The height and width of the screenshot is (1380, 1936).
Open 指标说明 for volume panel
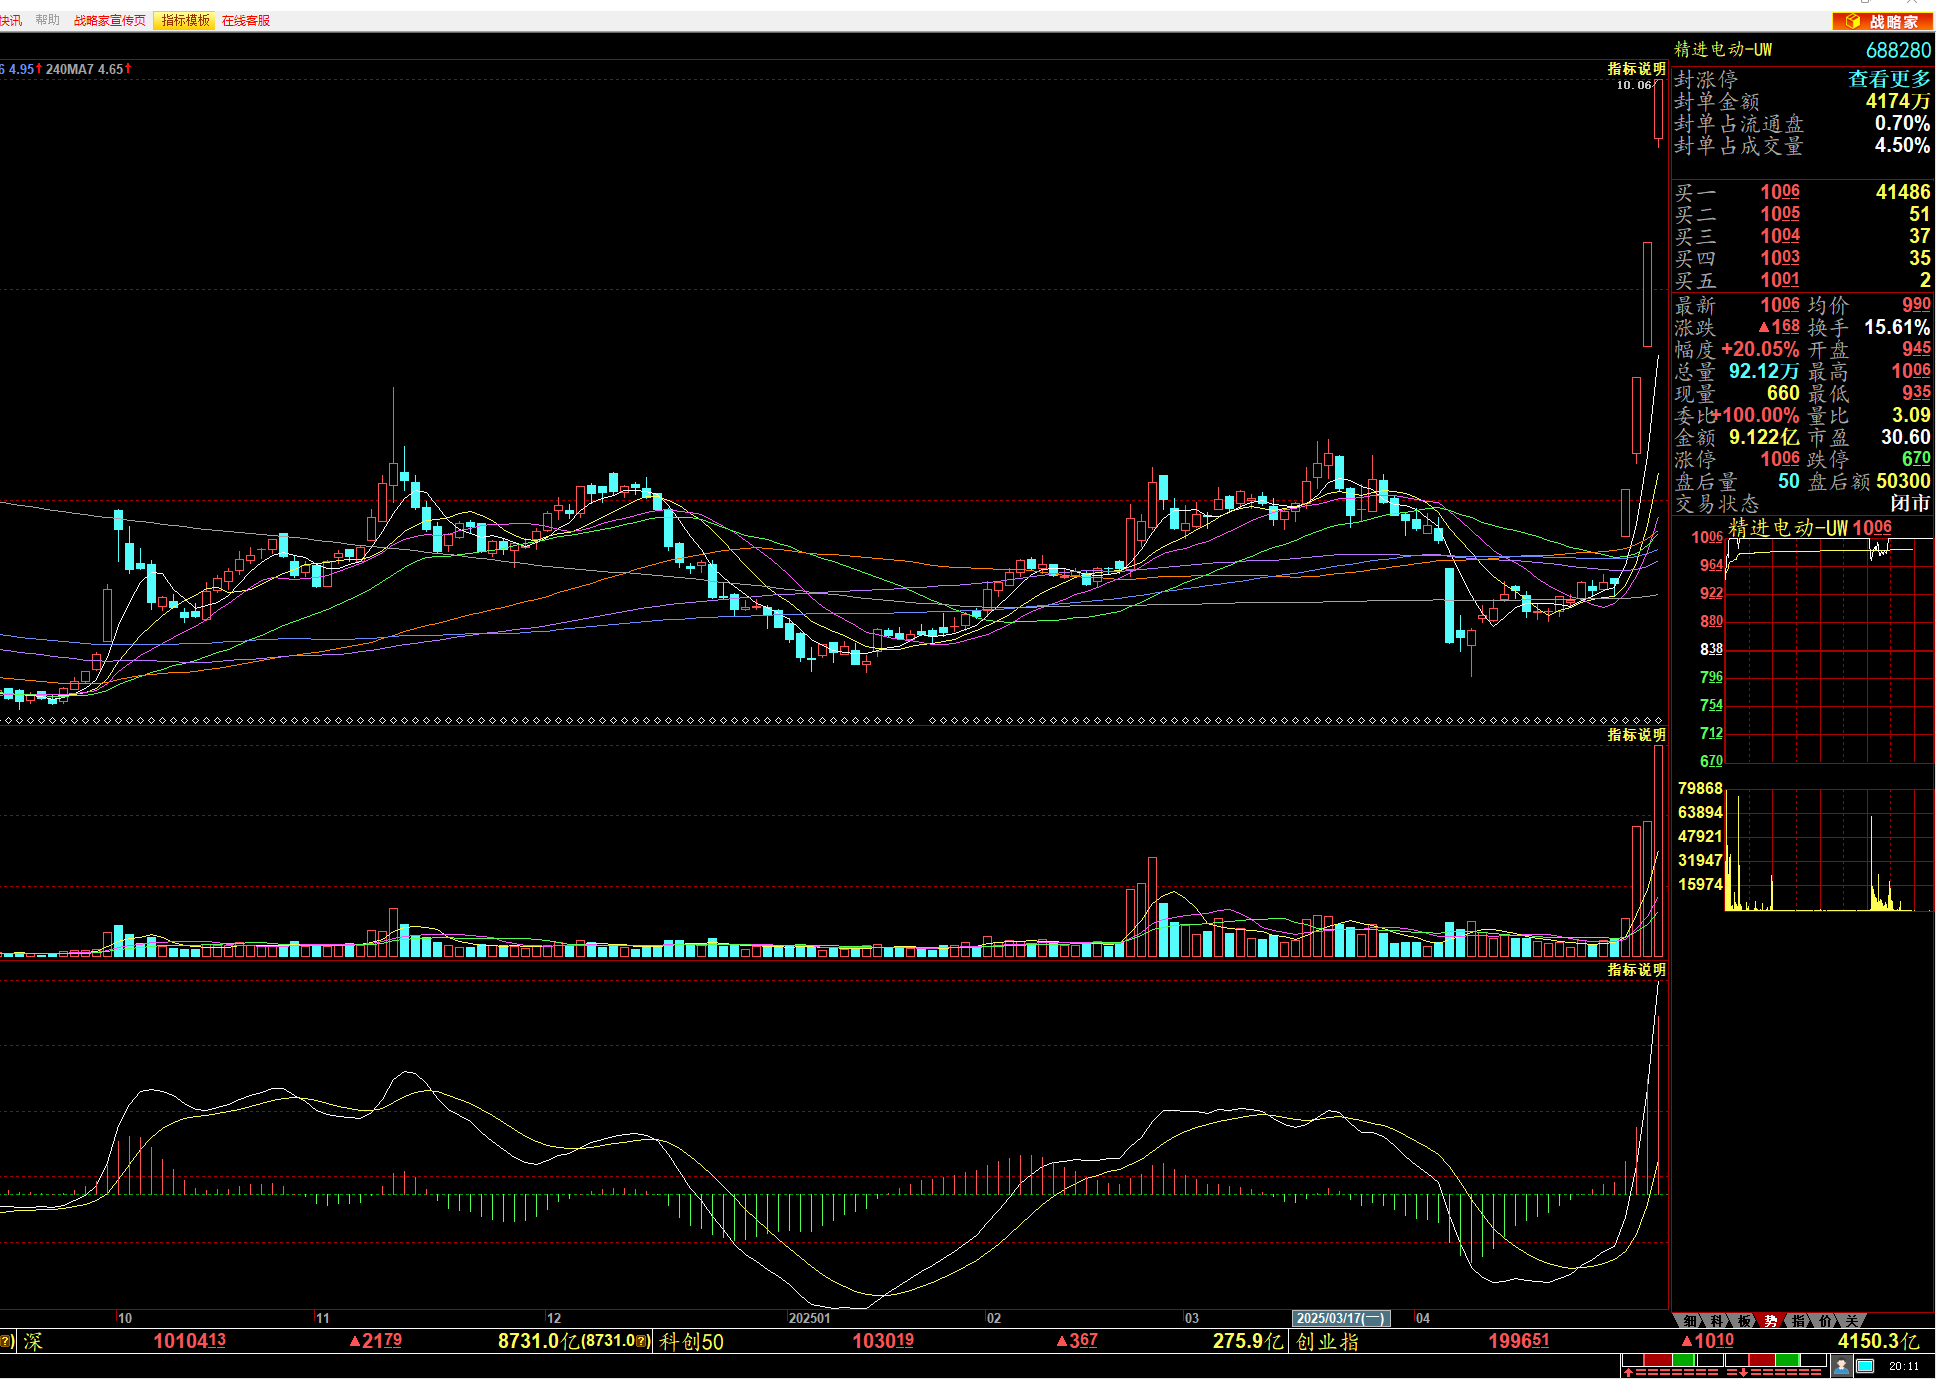tap(1636, 735)
